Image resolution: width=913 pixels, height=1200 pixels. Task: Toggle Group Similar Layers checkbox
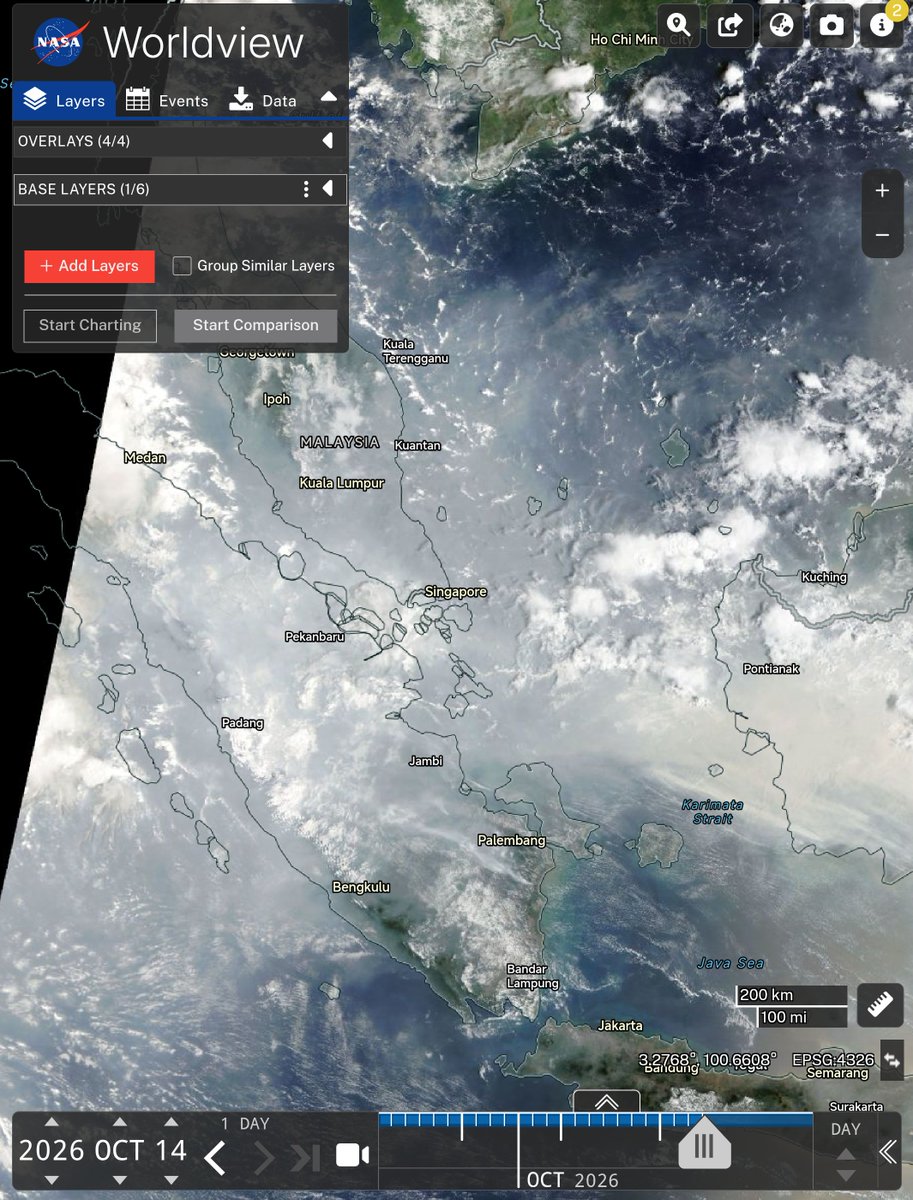point(182,266)
